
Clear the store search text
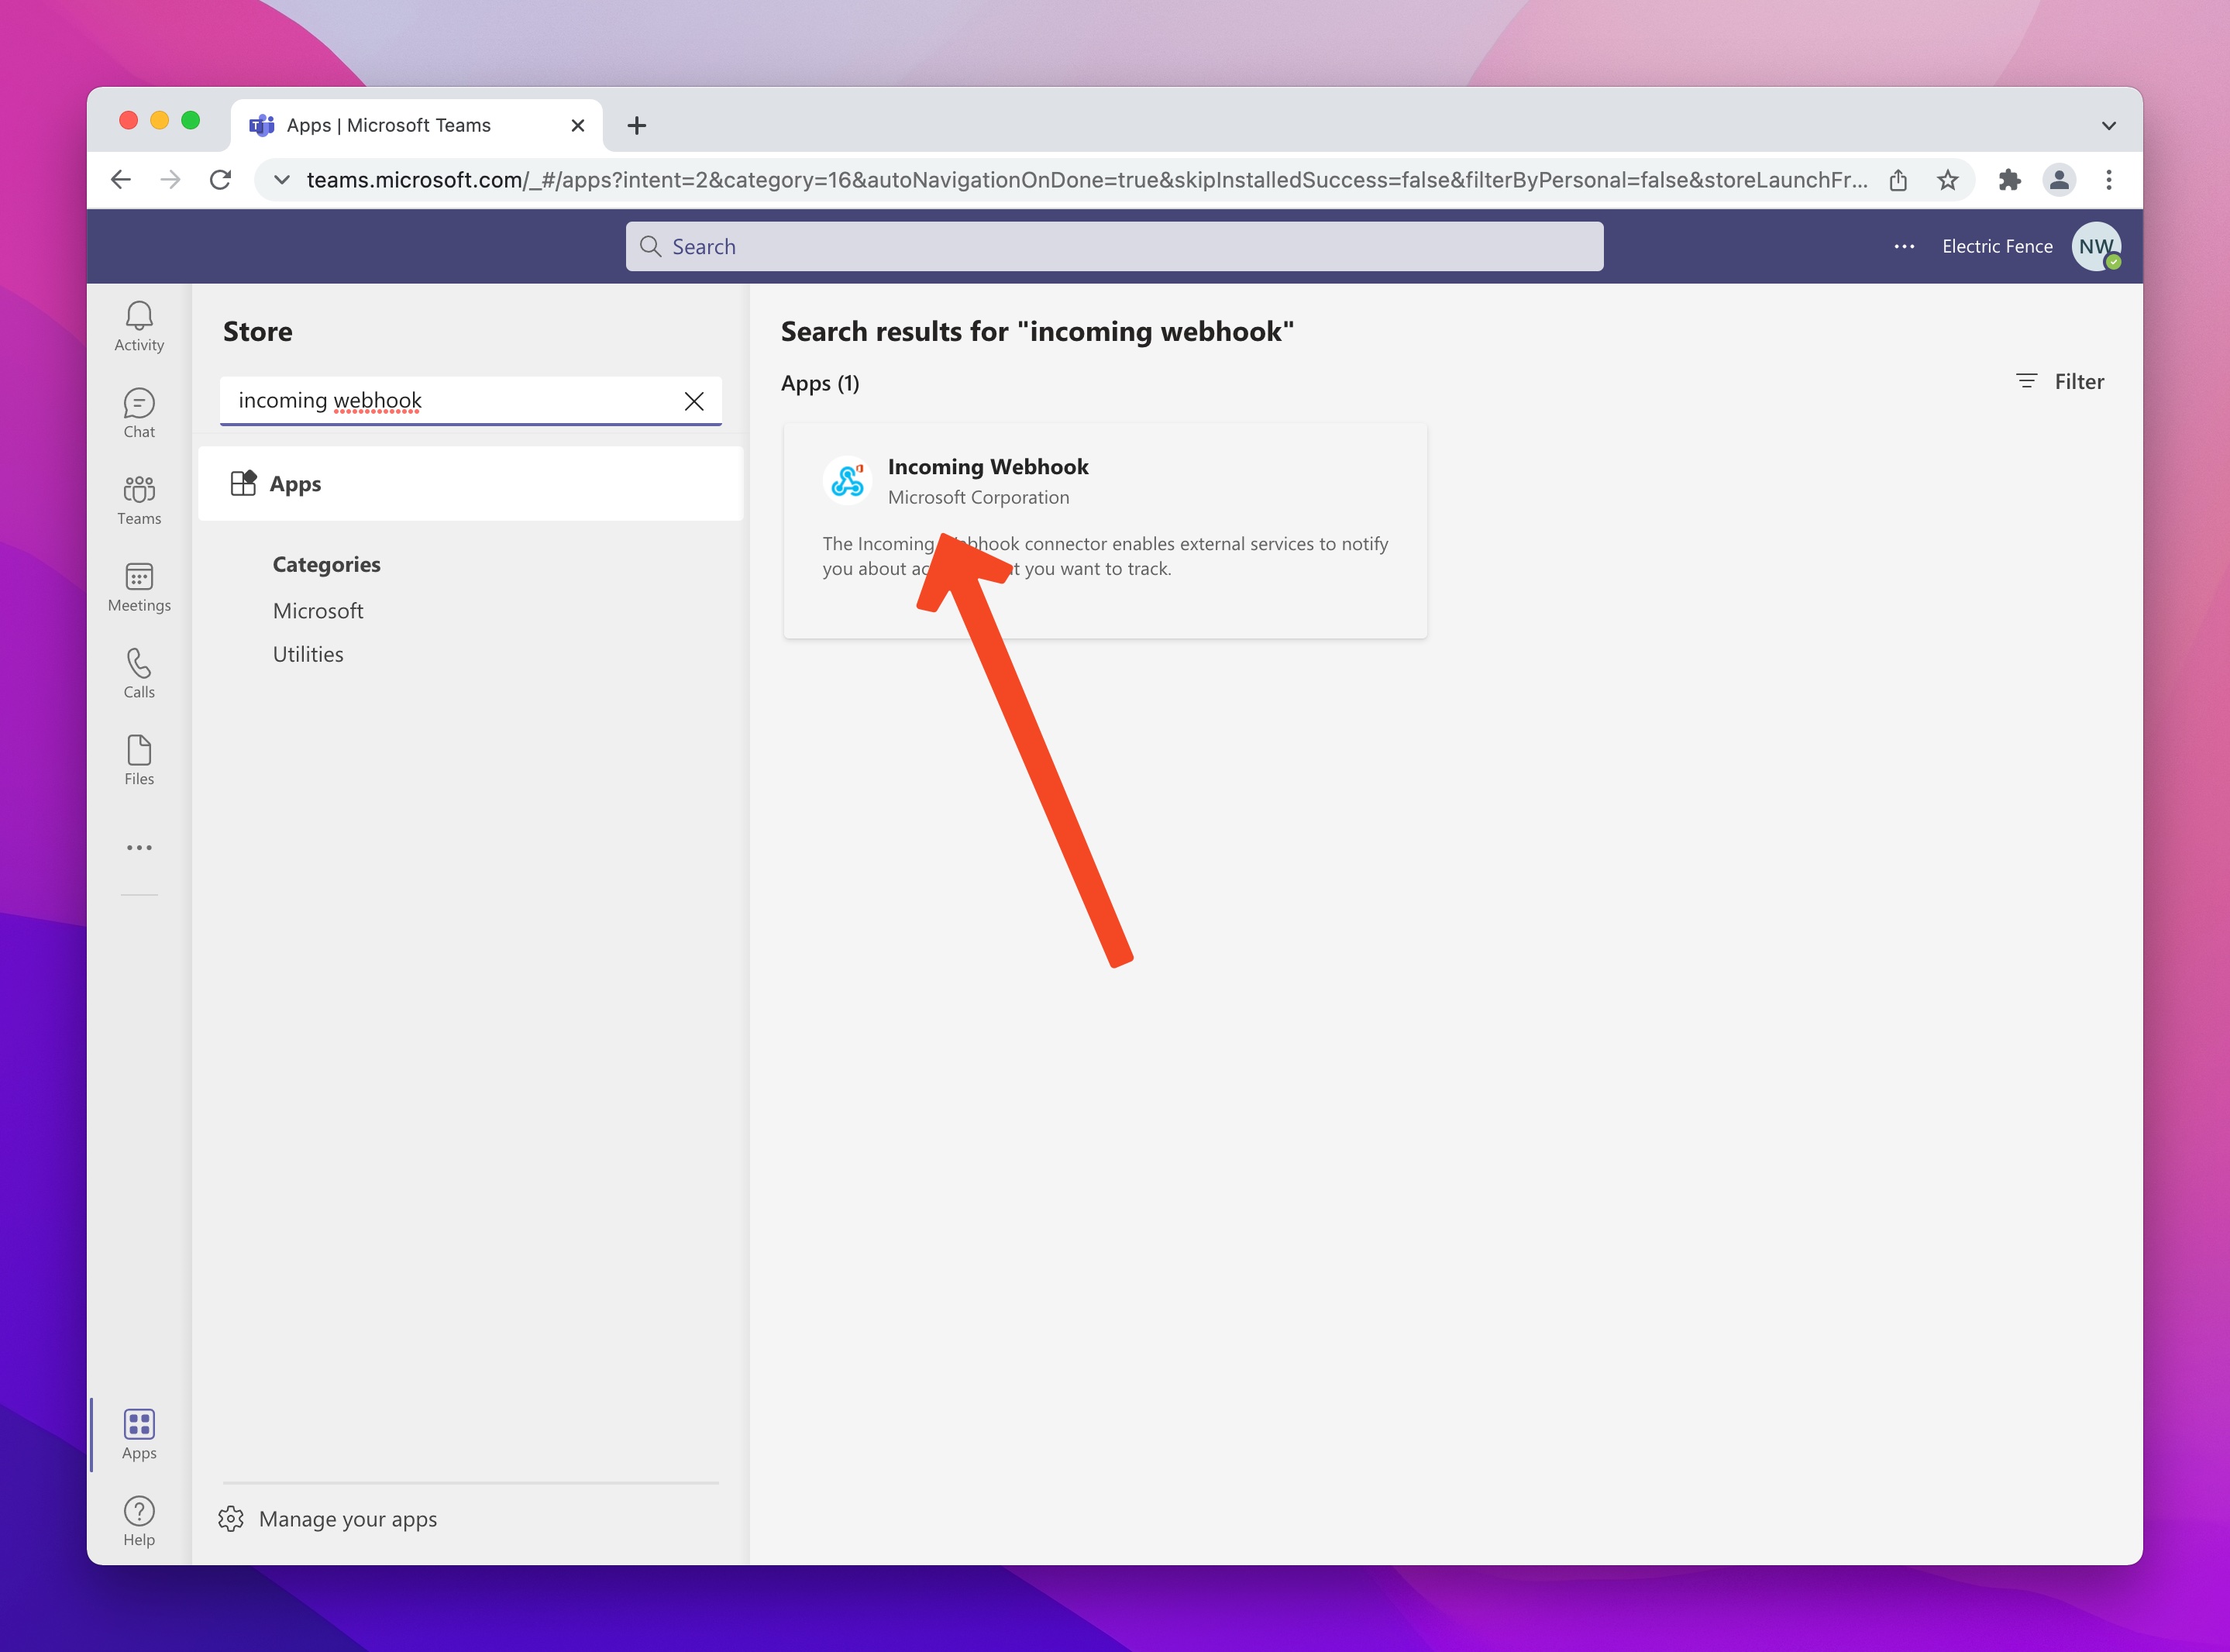click(694, 401)
